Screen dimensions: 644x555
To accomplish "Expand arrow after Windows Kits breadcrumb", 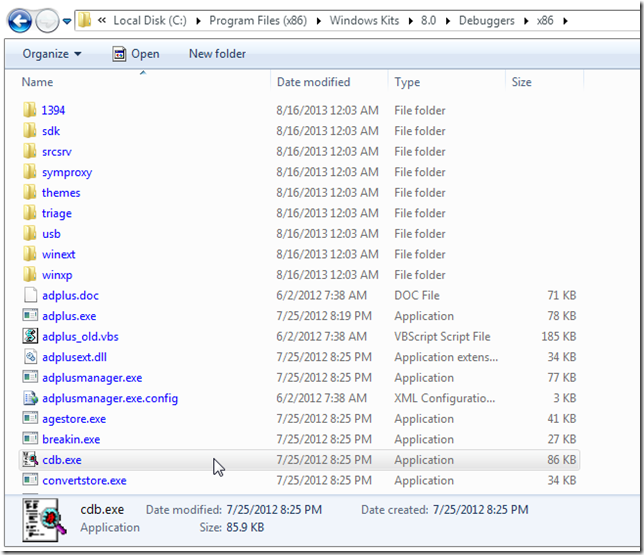I will 411,21.
